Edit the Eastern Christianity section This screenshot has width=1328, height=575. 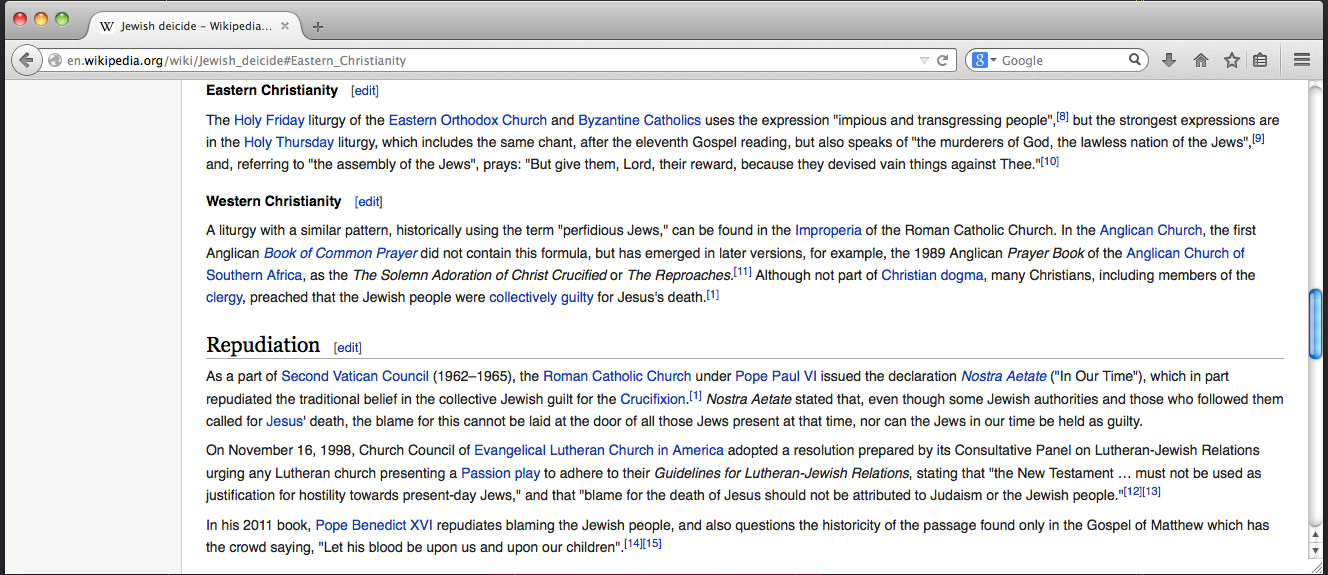[365, 91]
